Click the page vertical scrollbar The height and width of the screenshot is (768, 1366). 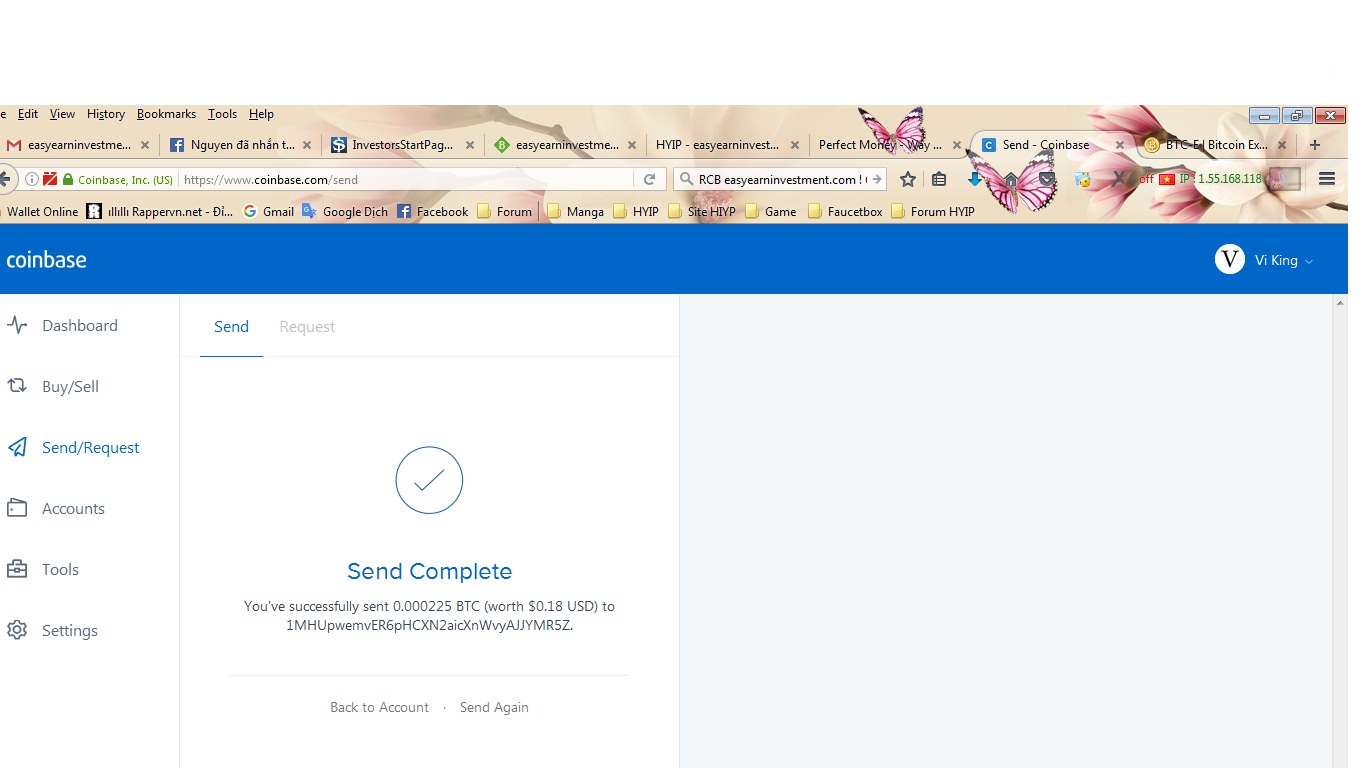tap(1340, 530)
